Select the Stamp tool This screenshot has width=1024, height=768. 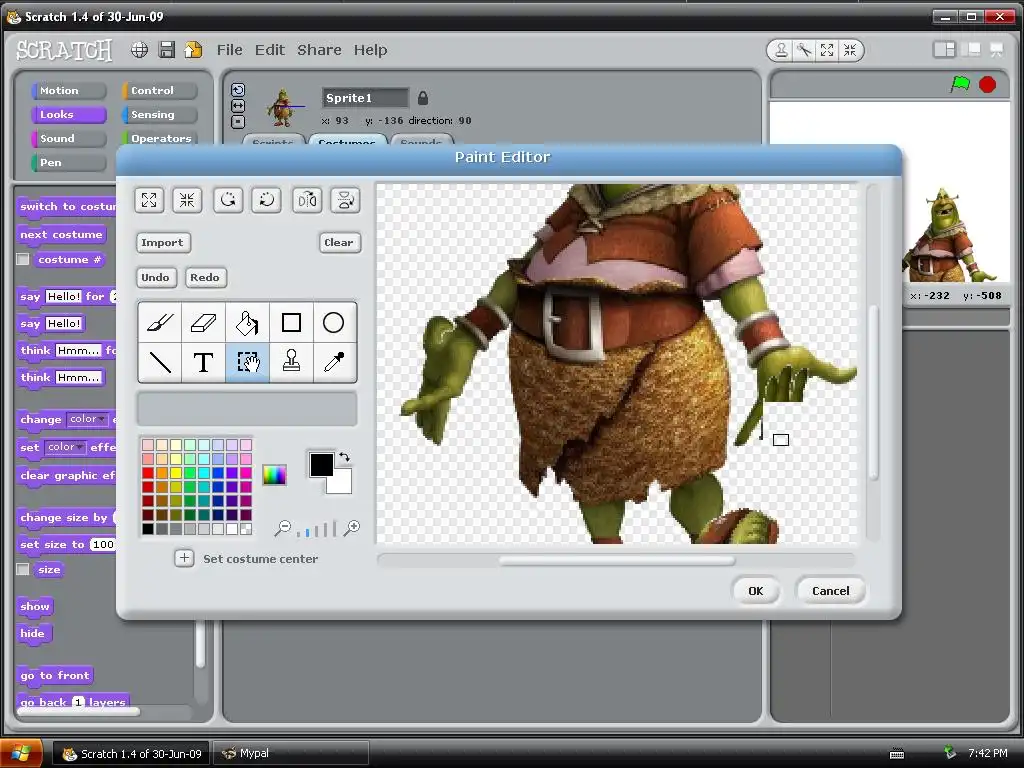pos(291,362)
